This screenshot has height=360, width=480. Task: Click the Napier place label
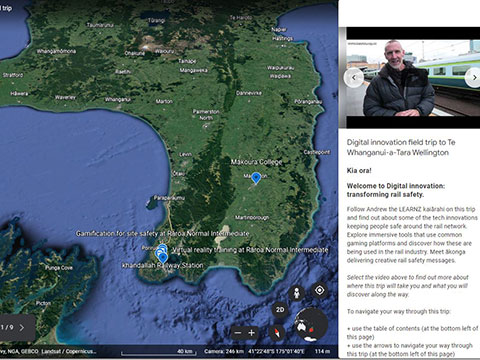pos(279,29)
